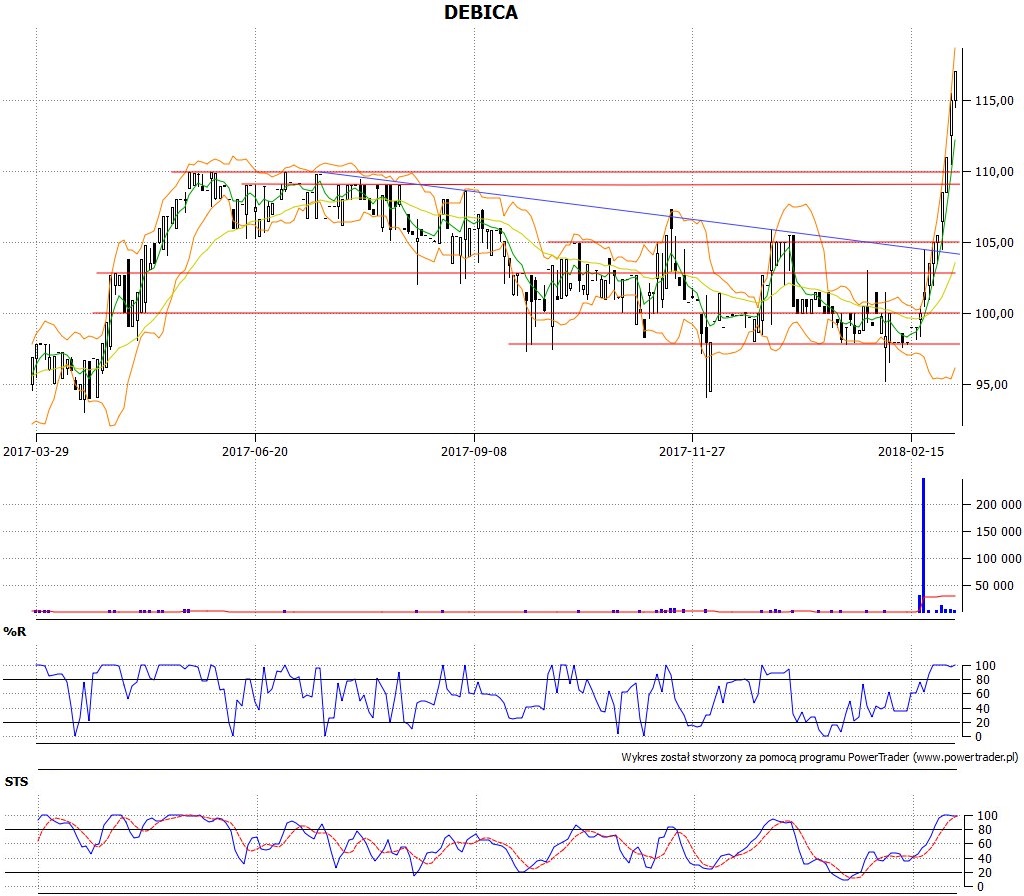Click the STS axis value 60
This screenshot has width=1024, height=896.
984,844
